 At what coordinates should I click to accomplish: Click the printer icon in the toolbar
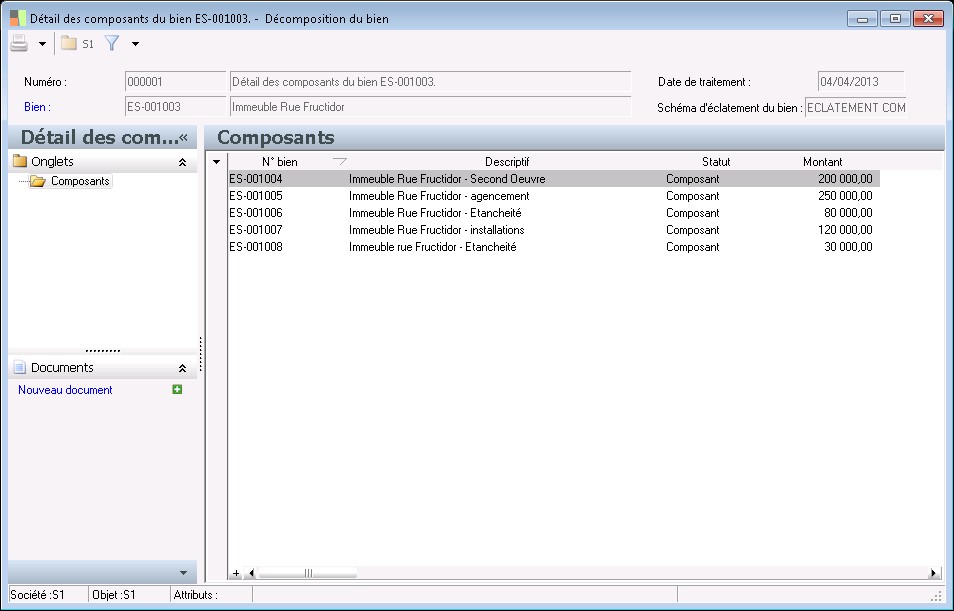click(19, 43)
